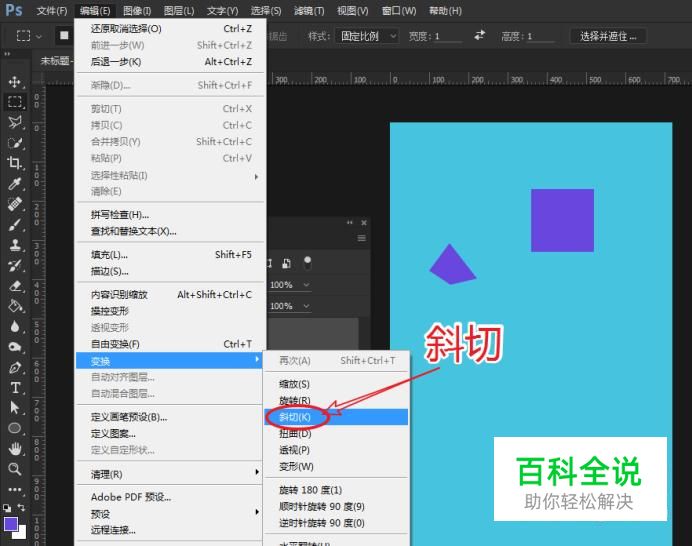Choose 扭曲(D) transform

(x=336, y=433)
